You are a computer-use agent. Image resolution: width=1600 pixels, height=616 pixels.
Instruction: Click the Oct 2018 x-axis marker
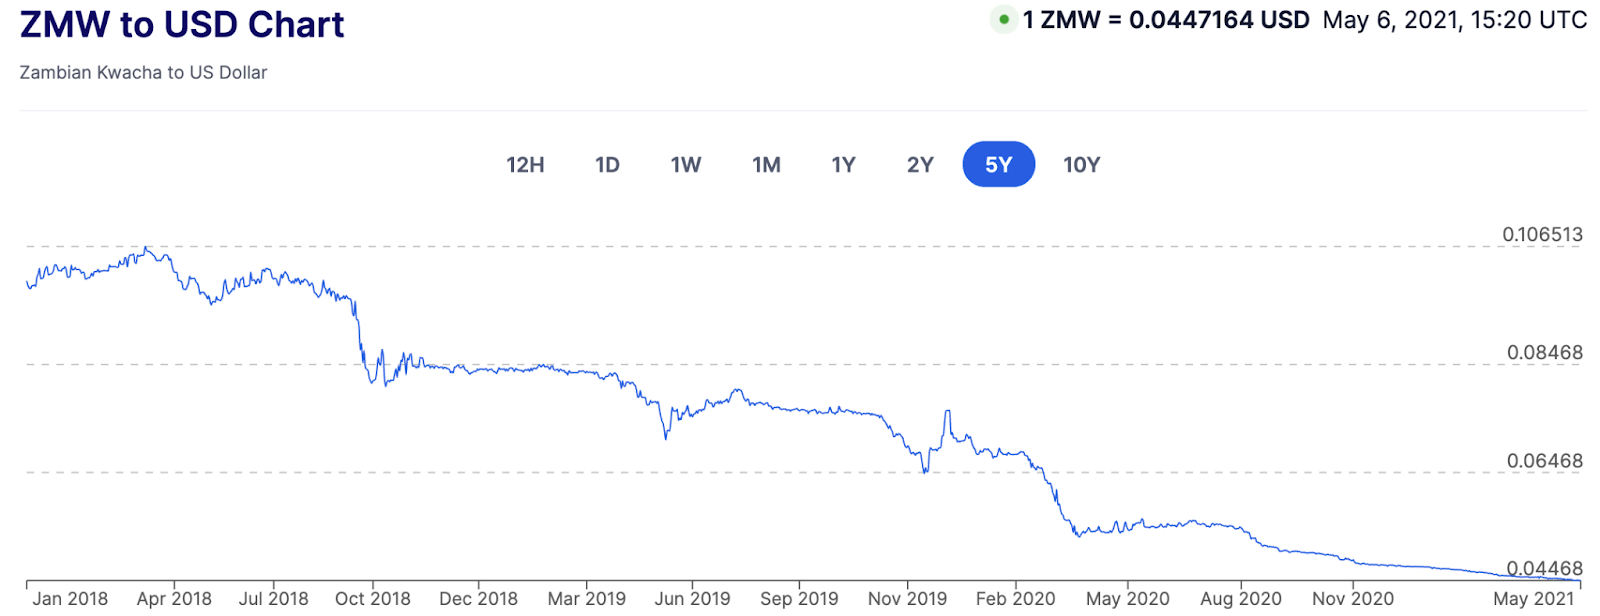[373, 598]
